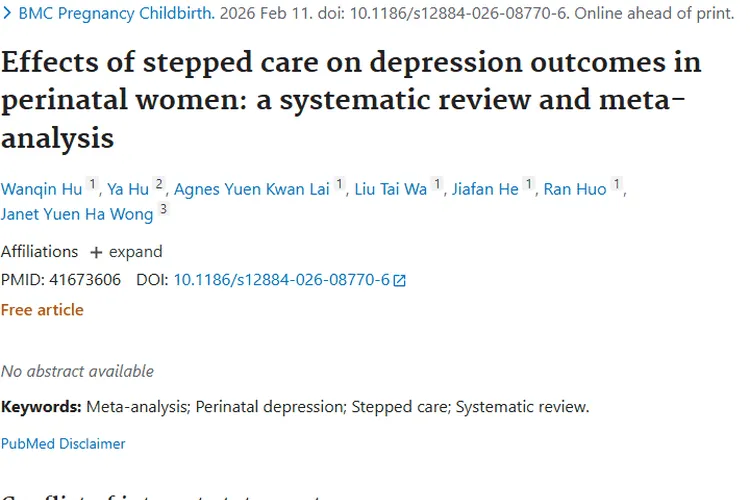The height and width of the screenshot is (500, 750).
Task: Expand the journal citation chevron
Action: (7, 15)
